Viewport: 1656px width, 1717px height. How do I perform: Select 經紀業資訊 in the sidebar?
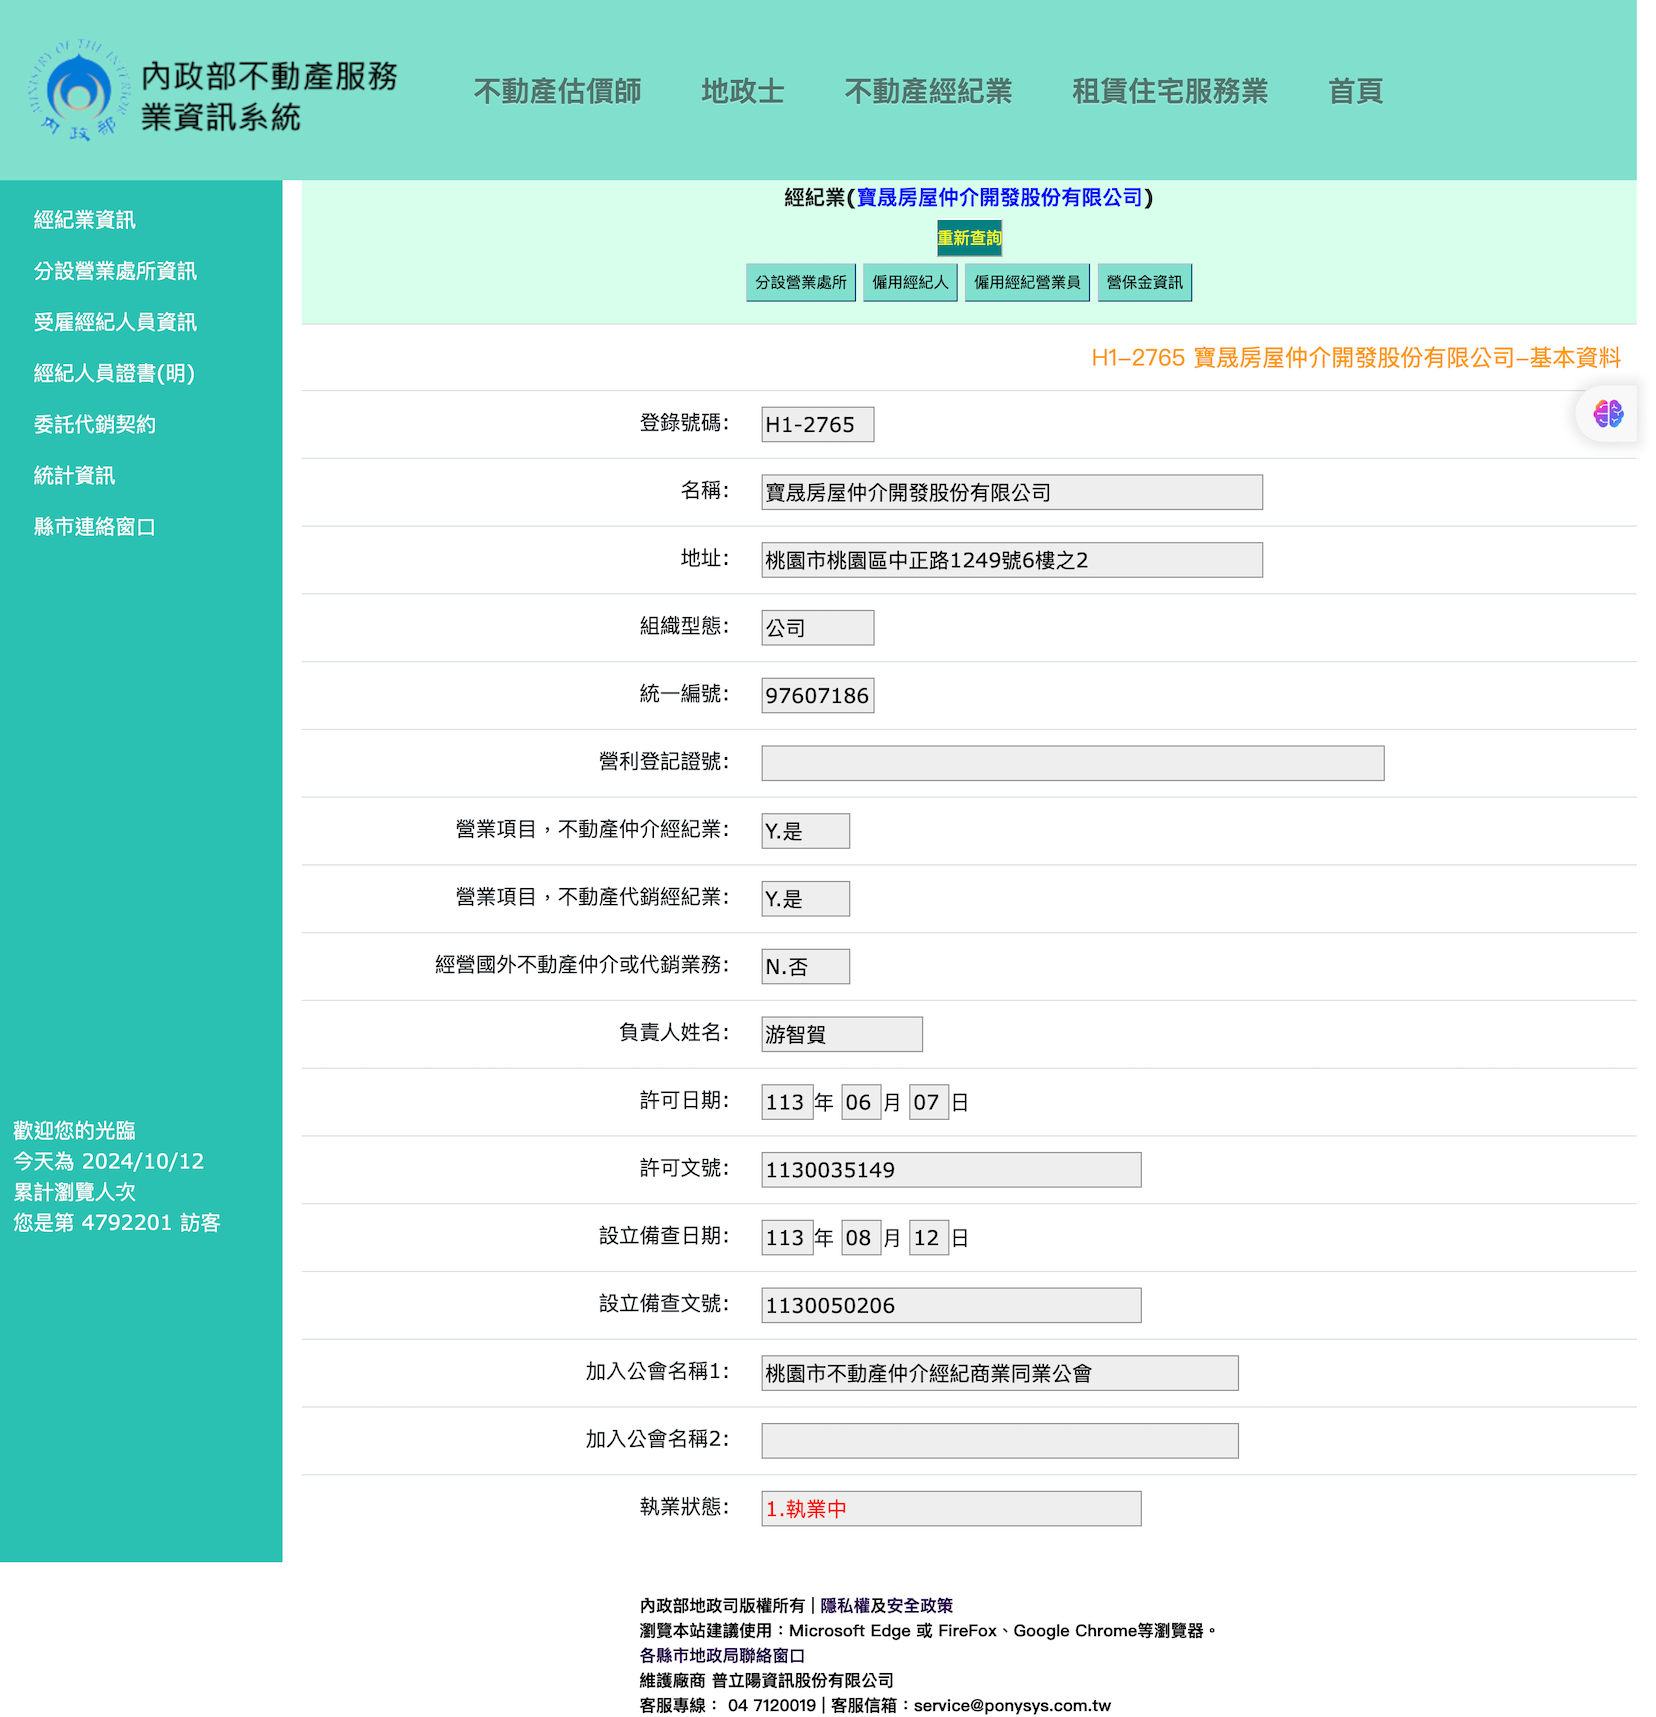pos(85,220)
